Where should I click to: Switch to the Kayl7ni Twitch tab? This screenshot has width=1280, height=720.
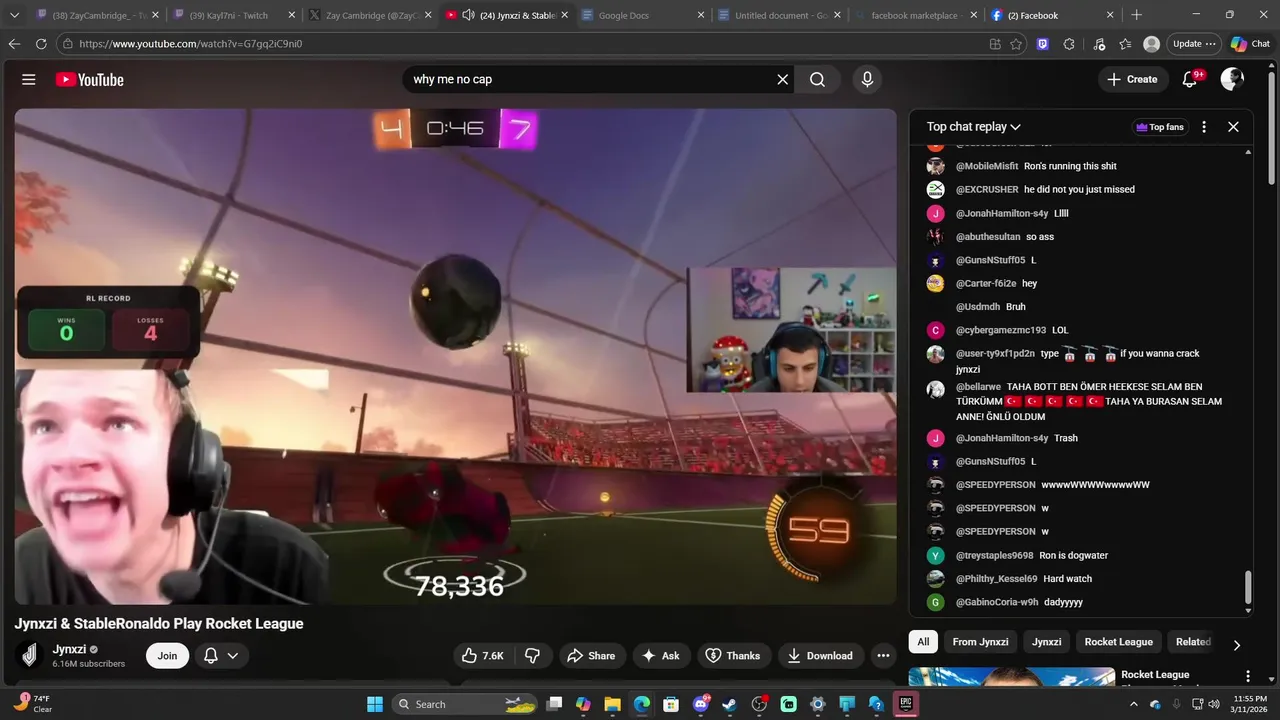pyautogui.click(x=233, y=15)
